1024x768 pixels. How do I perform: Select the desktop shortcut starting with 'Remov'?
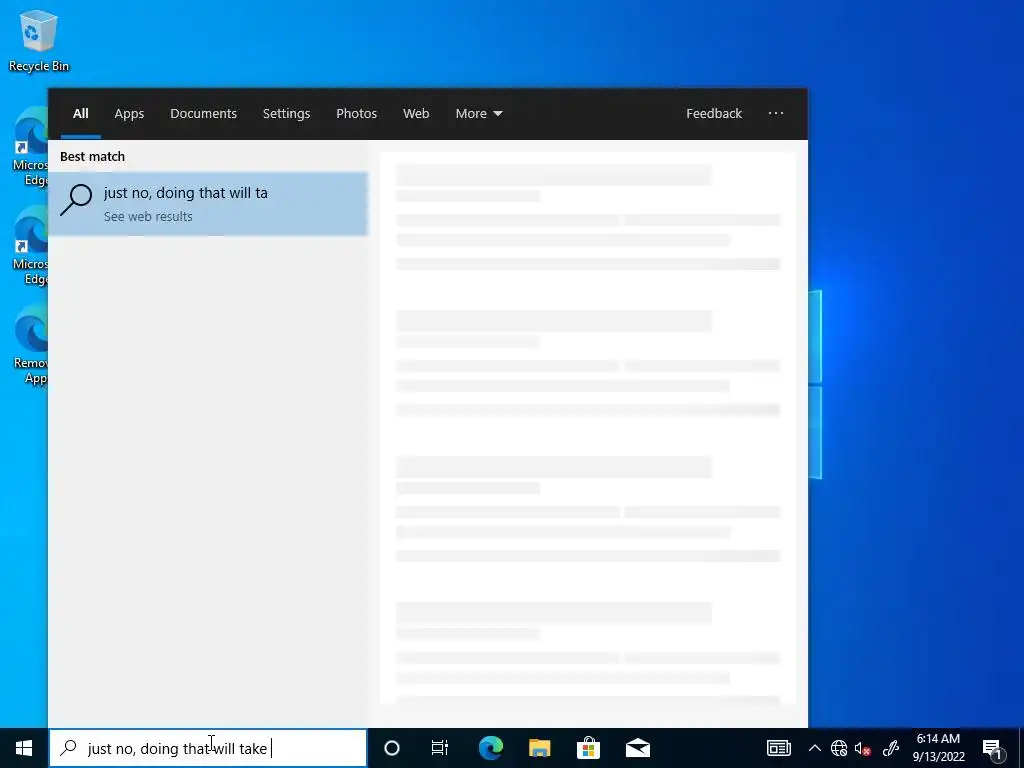point(29,346)
